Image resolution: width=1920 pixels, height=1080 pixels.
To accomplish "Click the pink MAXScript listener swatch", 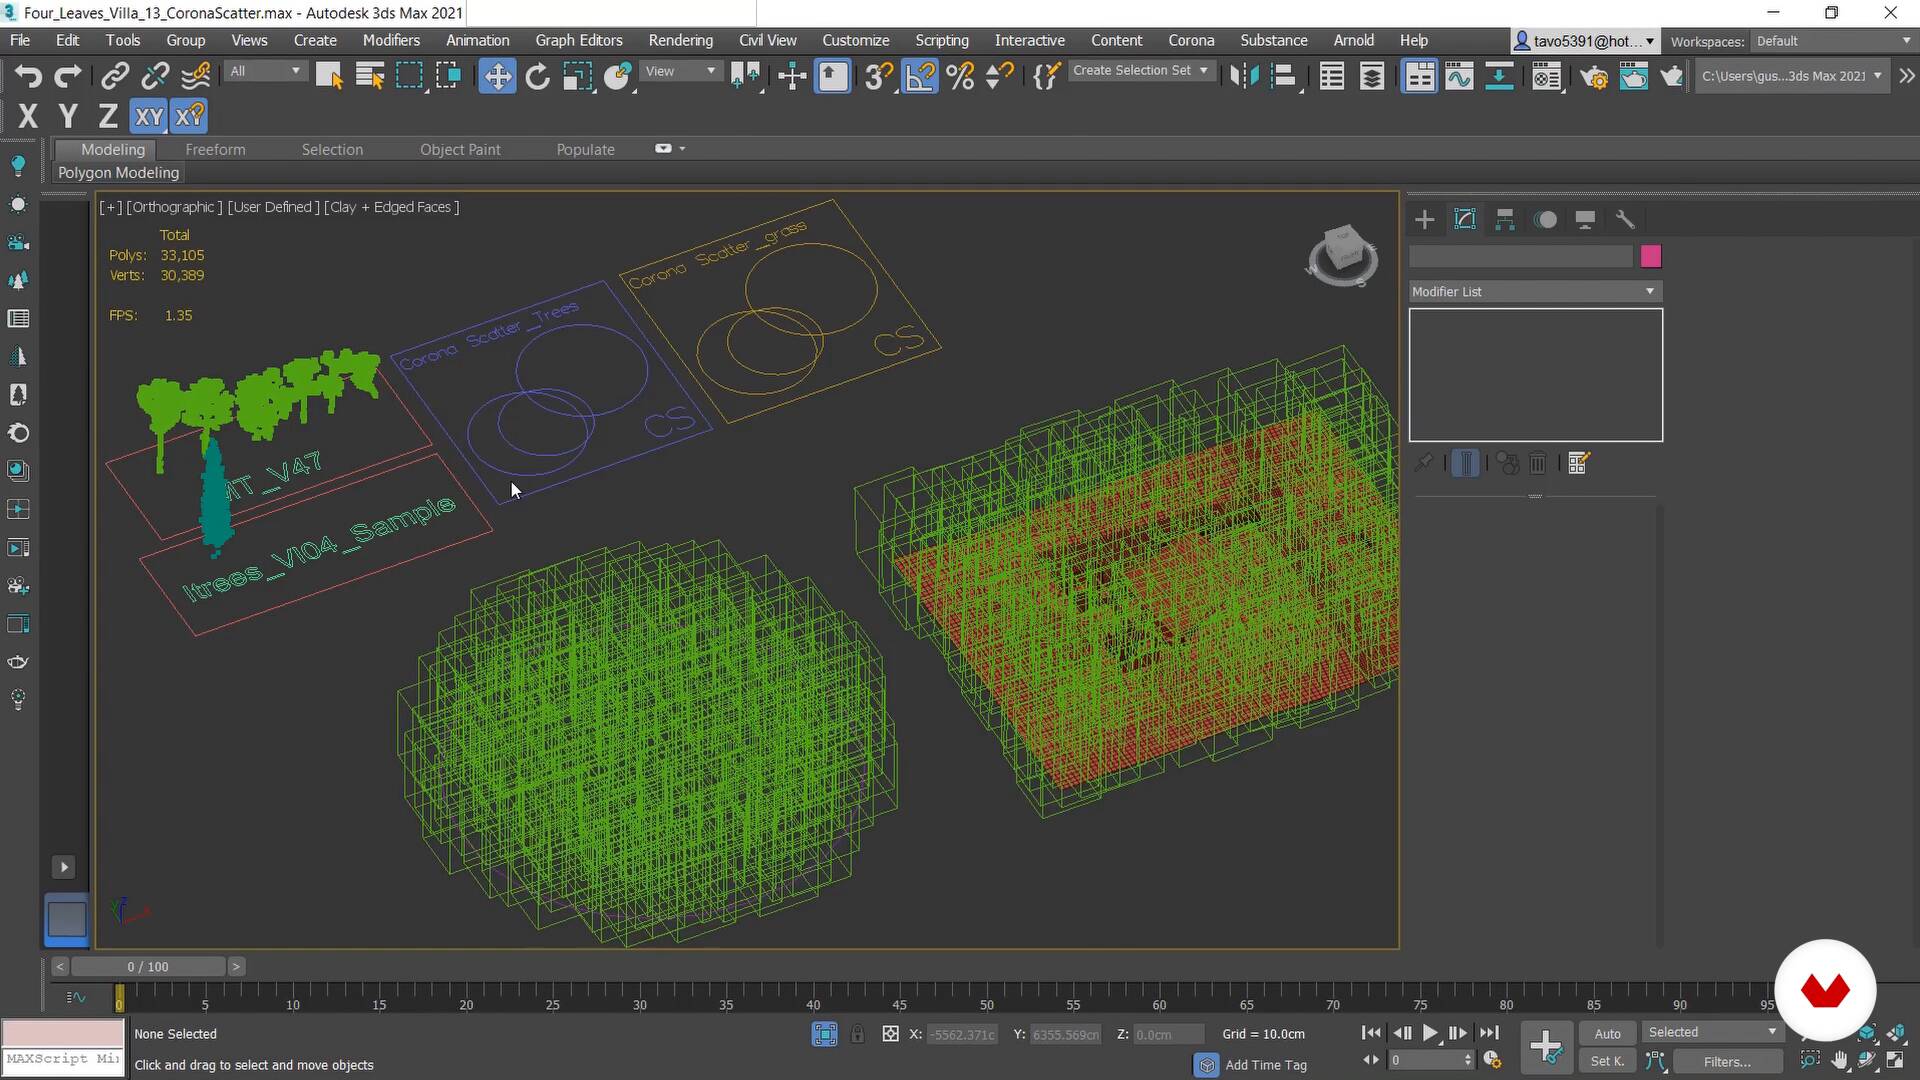I will (x=62, y=1034).
